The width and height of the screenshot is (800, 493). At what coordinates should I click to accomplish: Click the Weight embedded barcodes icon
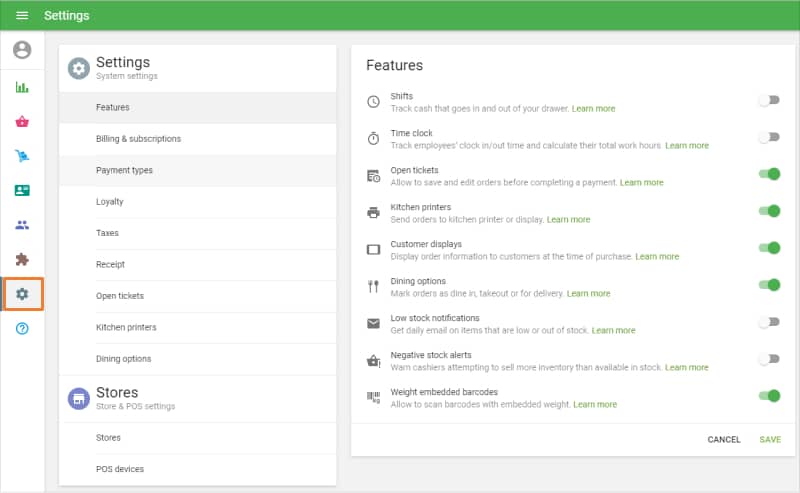point(373,398)
